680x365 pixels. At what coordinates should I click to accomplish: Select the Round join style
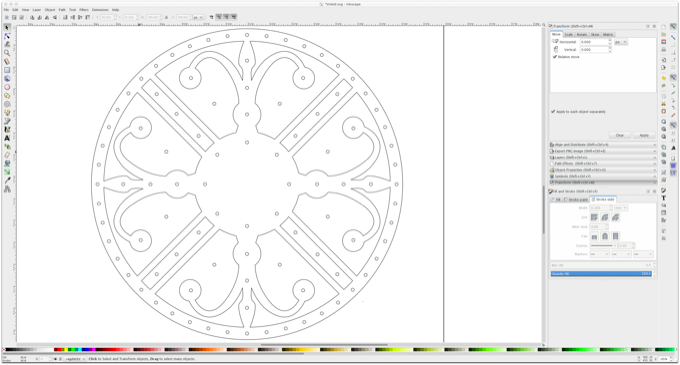(x=605, y=217)
